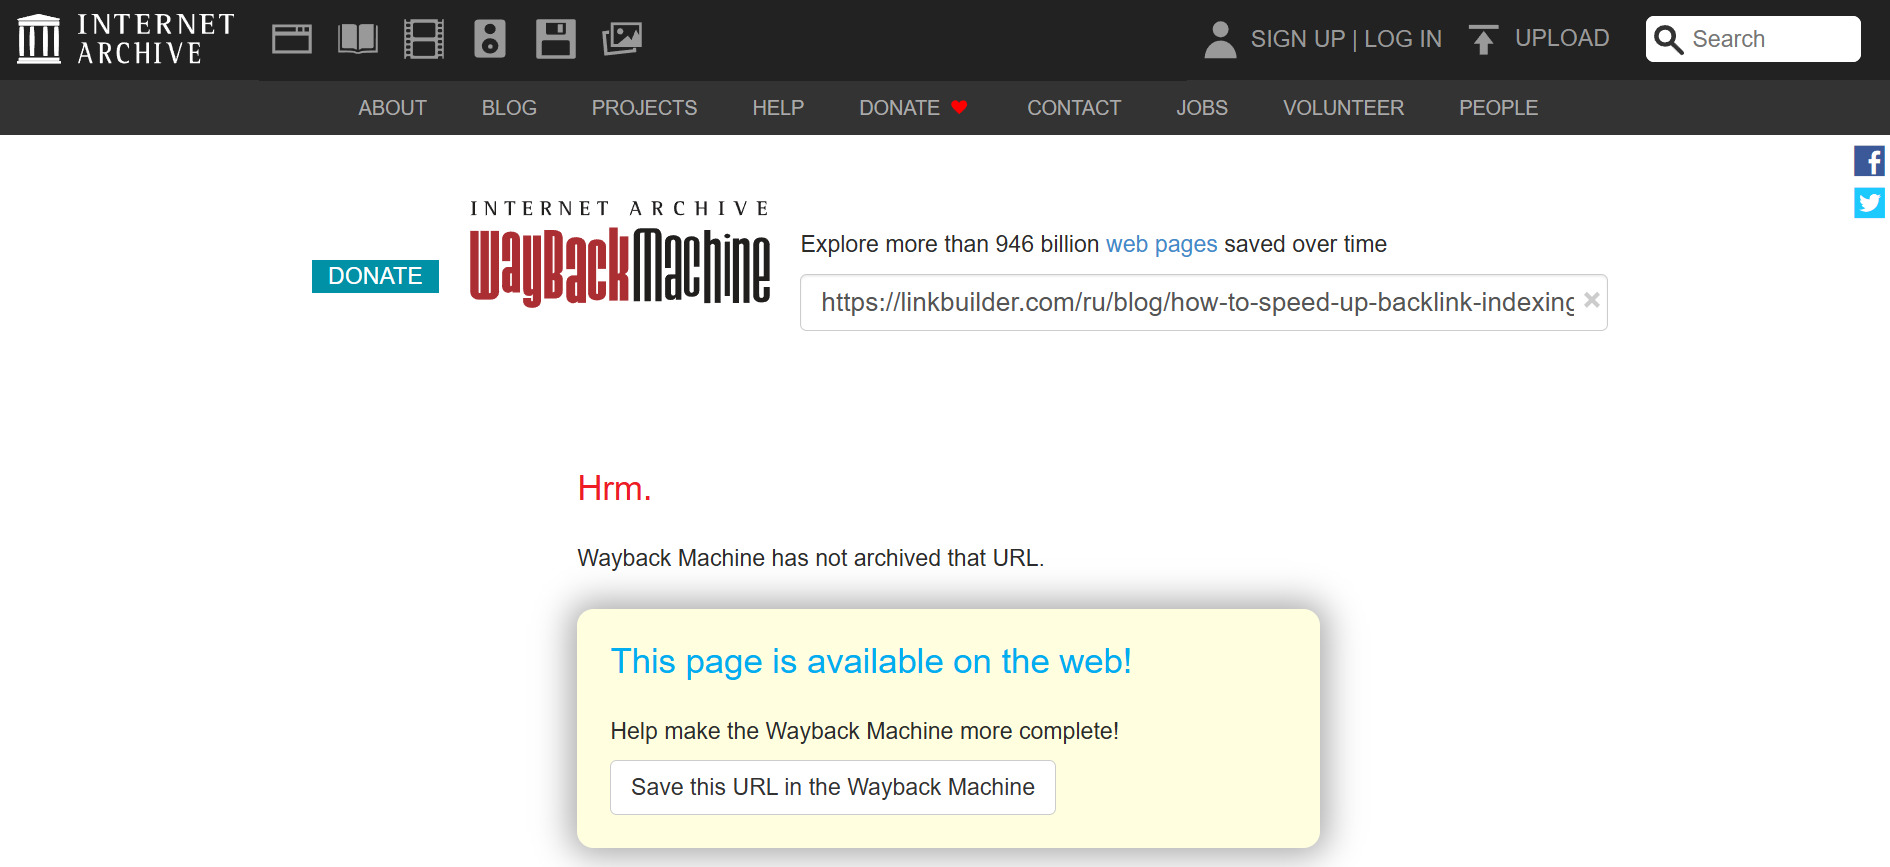The height and width of the screenshot is (867, 1890).
Task: Click the Wayback Machine logo
Action: 620,254
